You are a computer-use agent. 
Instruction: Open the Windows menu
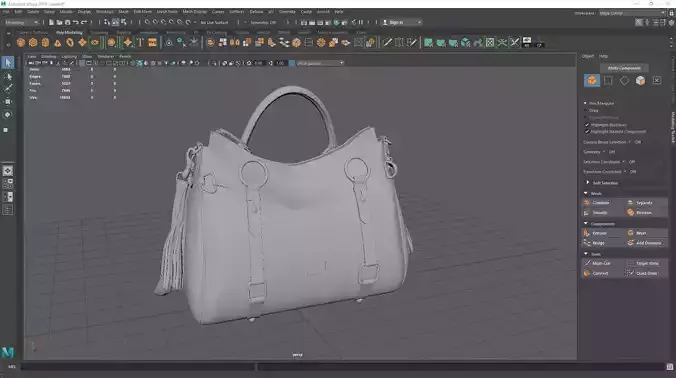point(104,12)
